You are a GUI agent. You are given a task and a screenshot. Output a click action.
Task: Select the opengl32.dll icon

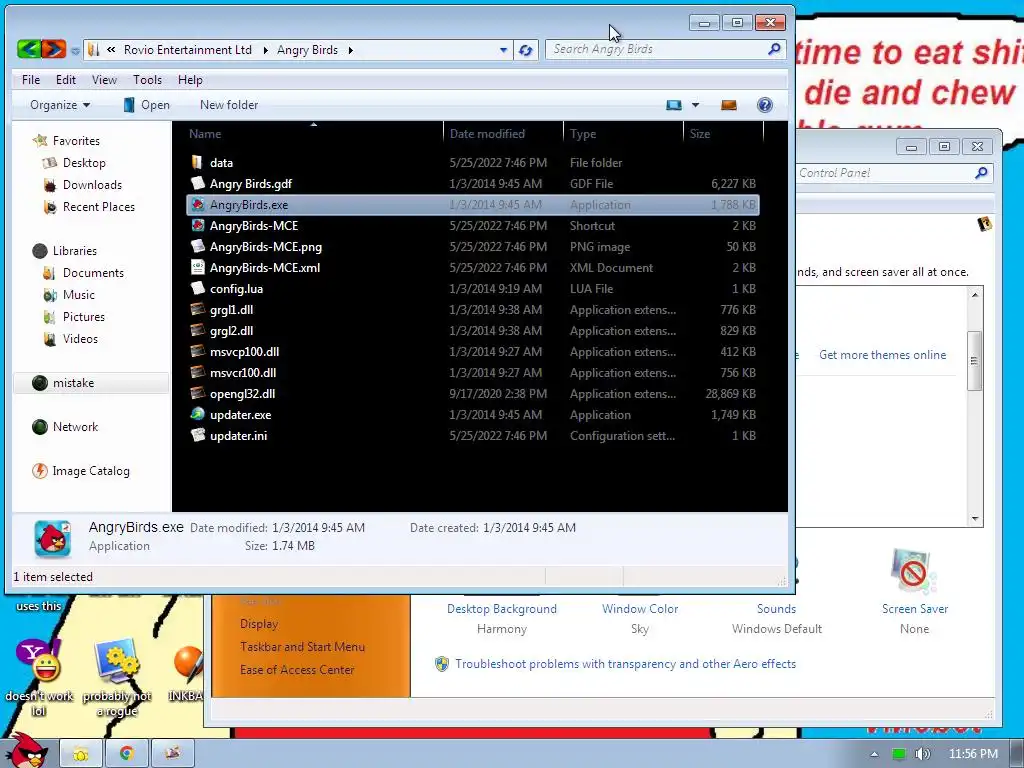(x=197, y=393)
